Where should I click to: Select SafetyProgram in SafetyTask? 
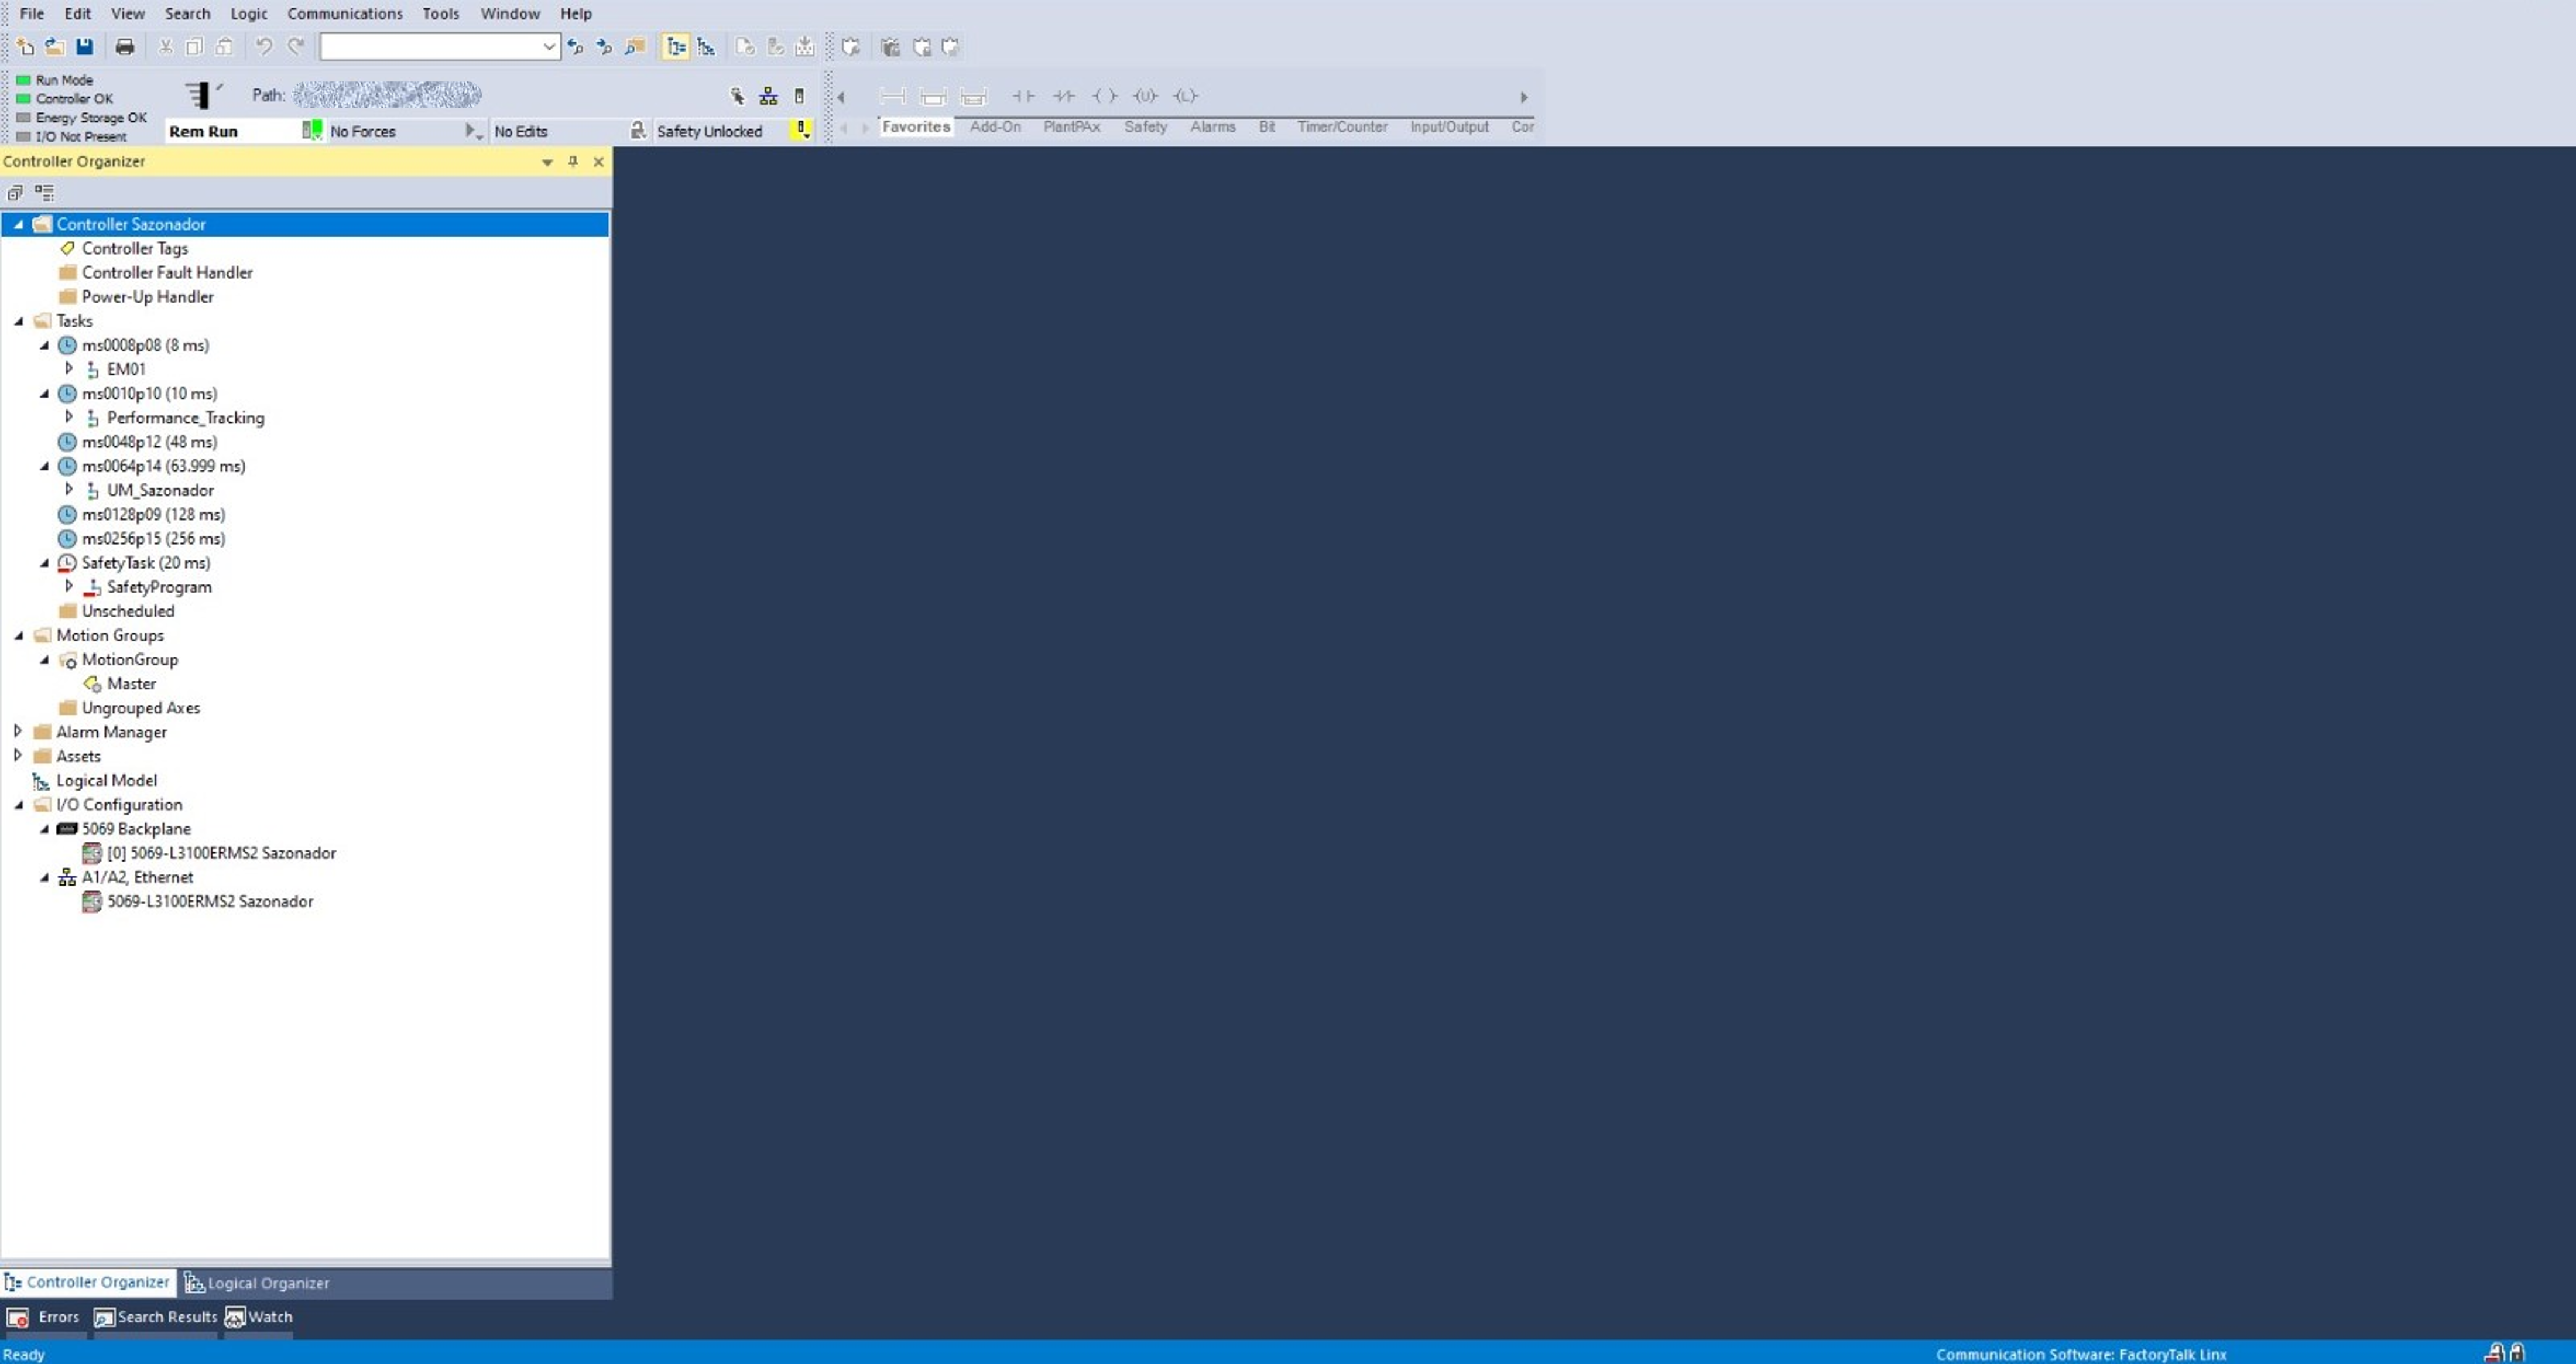[x=160, y=586]
